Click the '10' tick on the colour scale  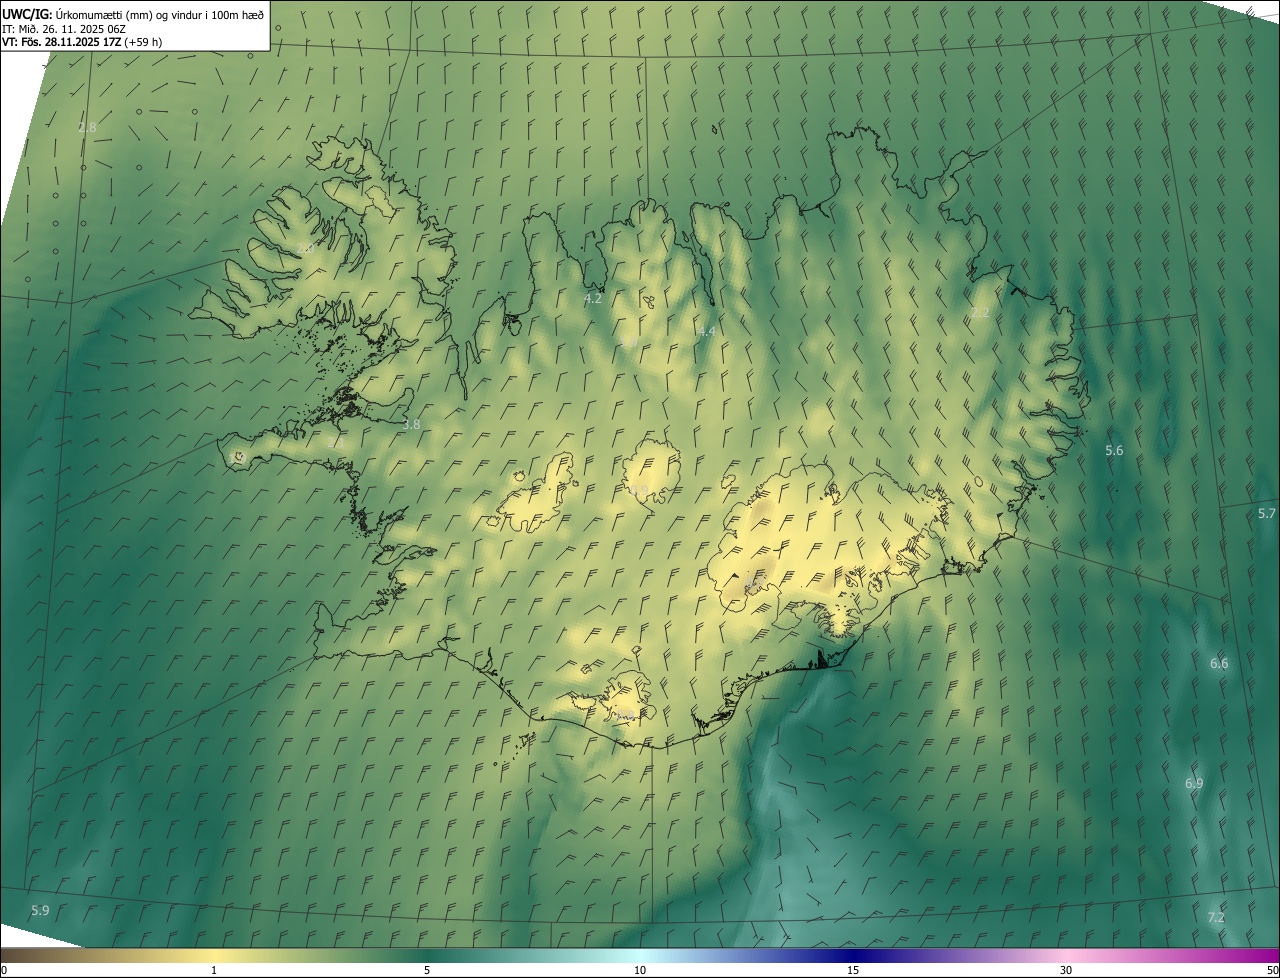click(640, 970)
